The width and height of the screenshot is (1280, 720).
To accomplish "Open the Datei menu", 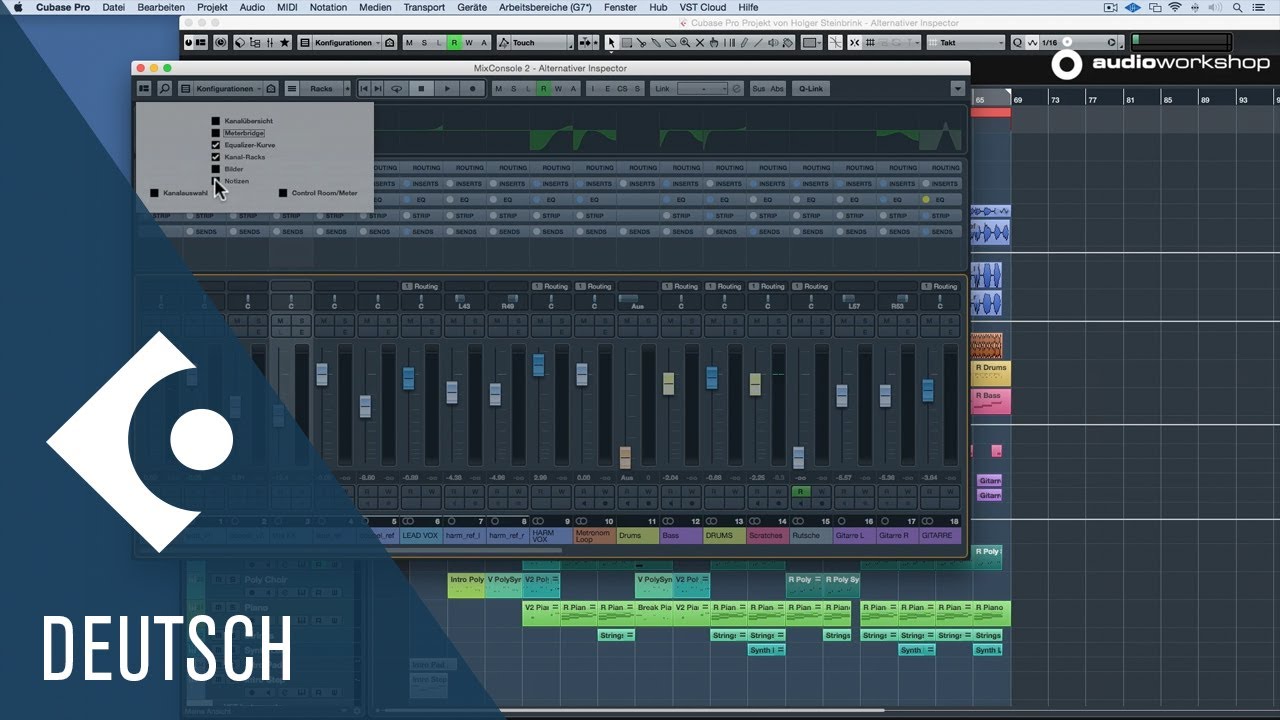I will tap(114, 7).
